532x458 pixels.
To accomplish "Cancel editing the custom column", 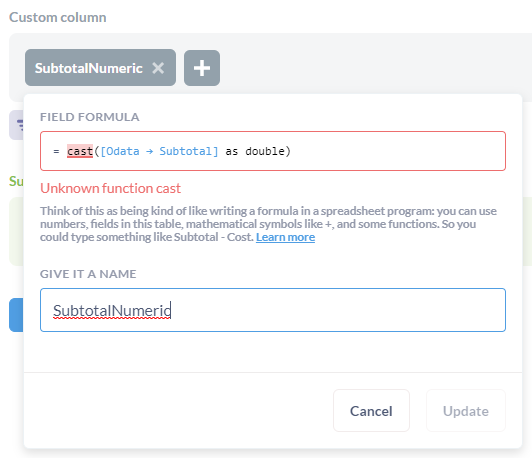I will [x=371, y=411].
